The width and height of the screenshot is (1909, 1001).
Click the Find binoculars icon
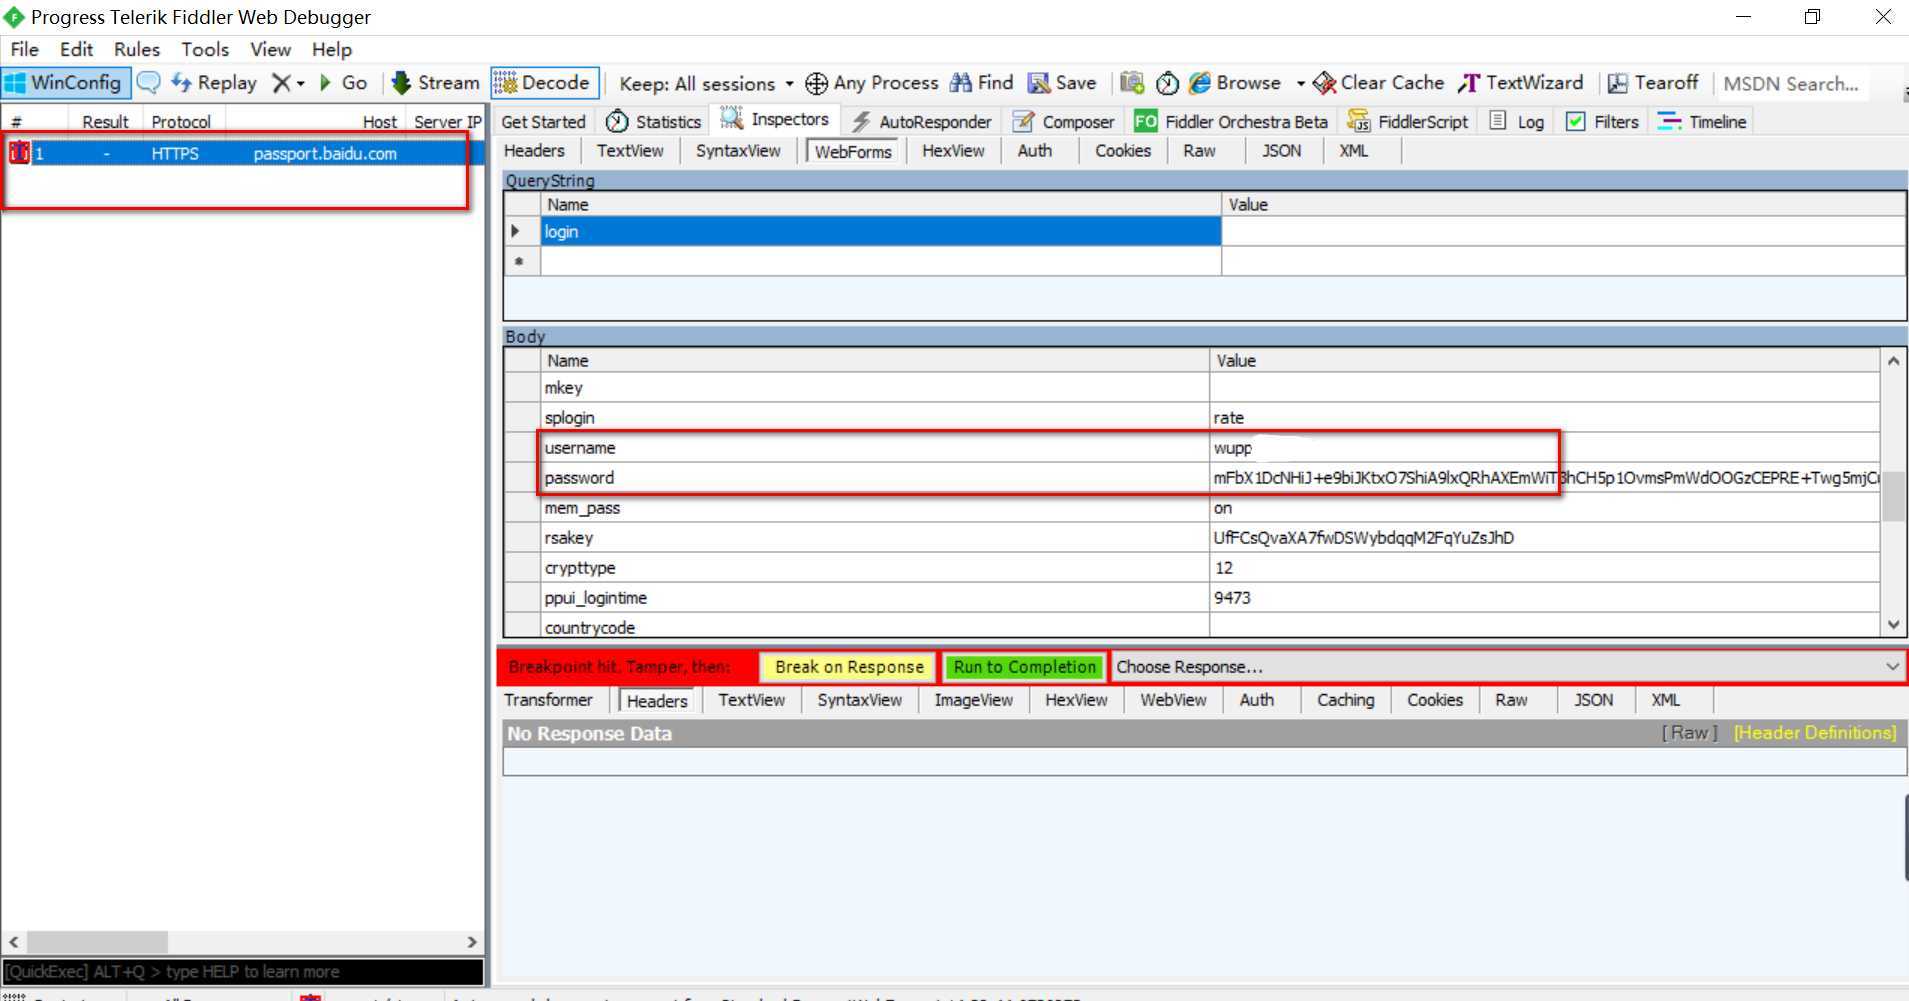click(x=961, y=83)
